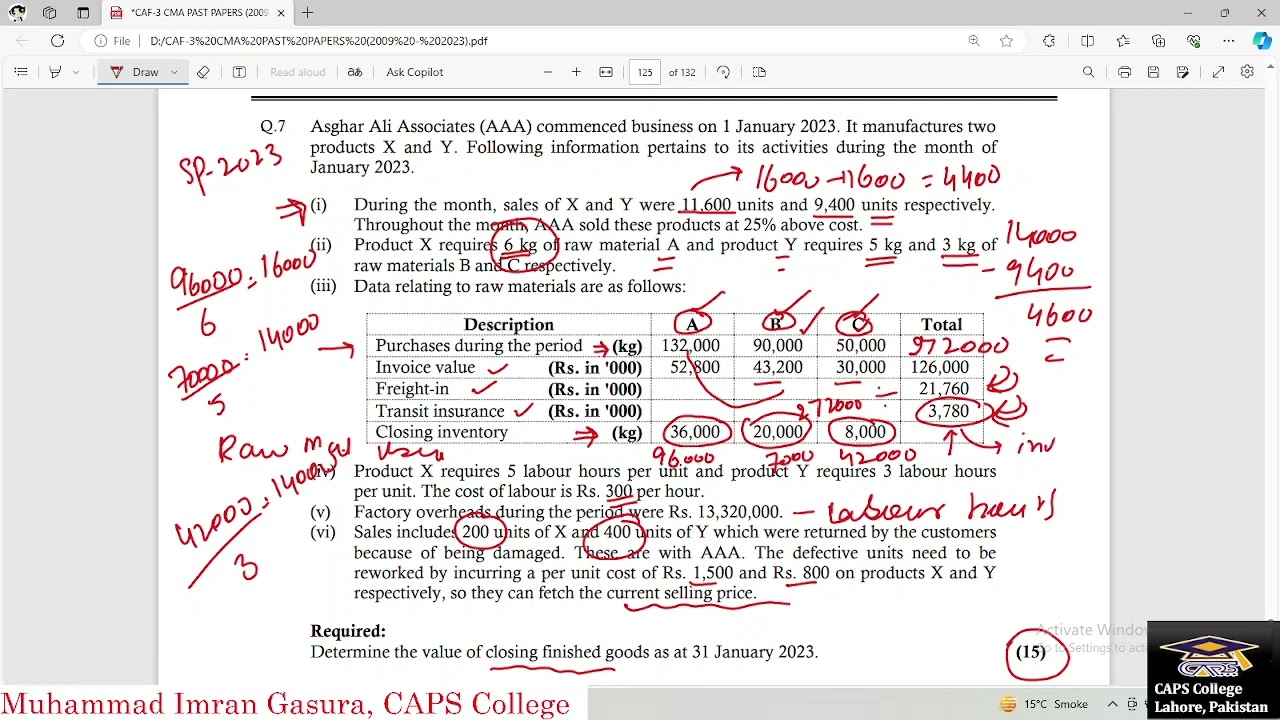This screenshot has width=1280, height=720.
Task: Zoom out the PDF with minus
Action: click(547, 72)
